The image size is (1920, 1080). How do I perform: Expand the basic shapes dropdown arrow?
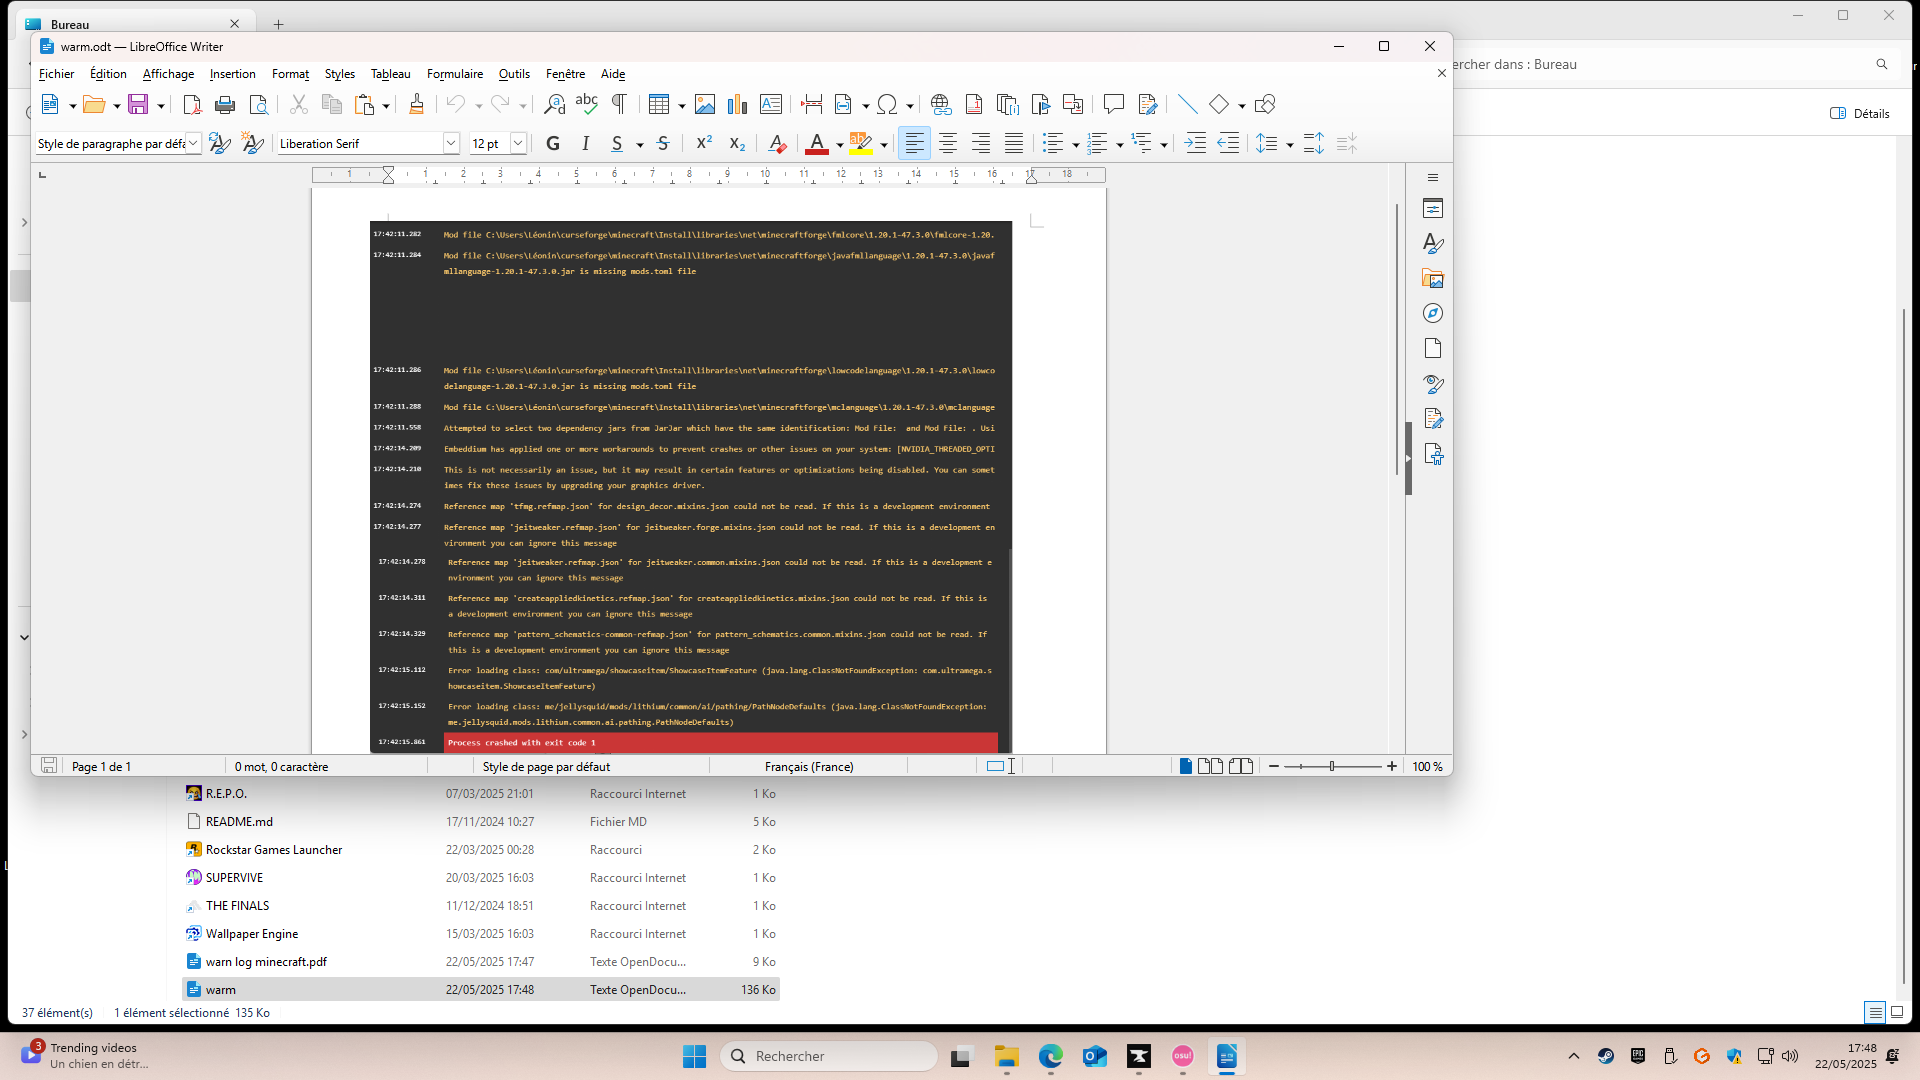pyautogui.click(x=1242, y=105)
